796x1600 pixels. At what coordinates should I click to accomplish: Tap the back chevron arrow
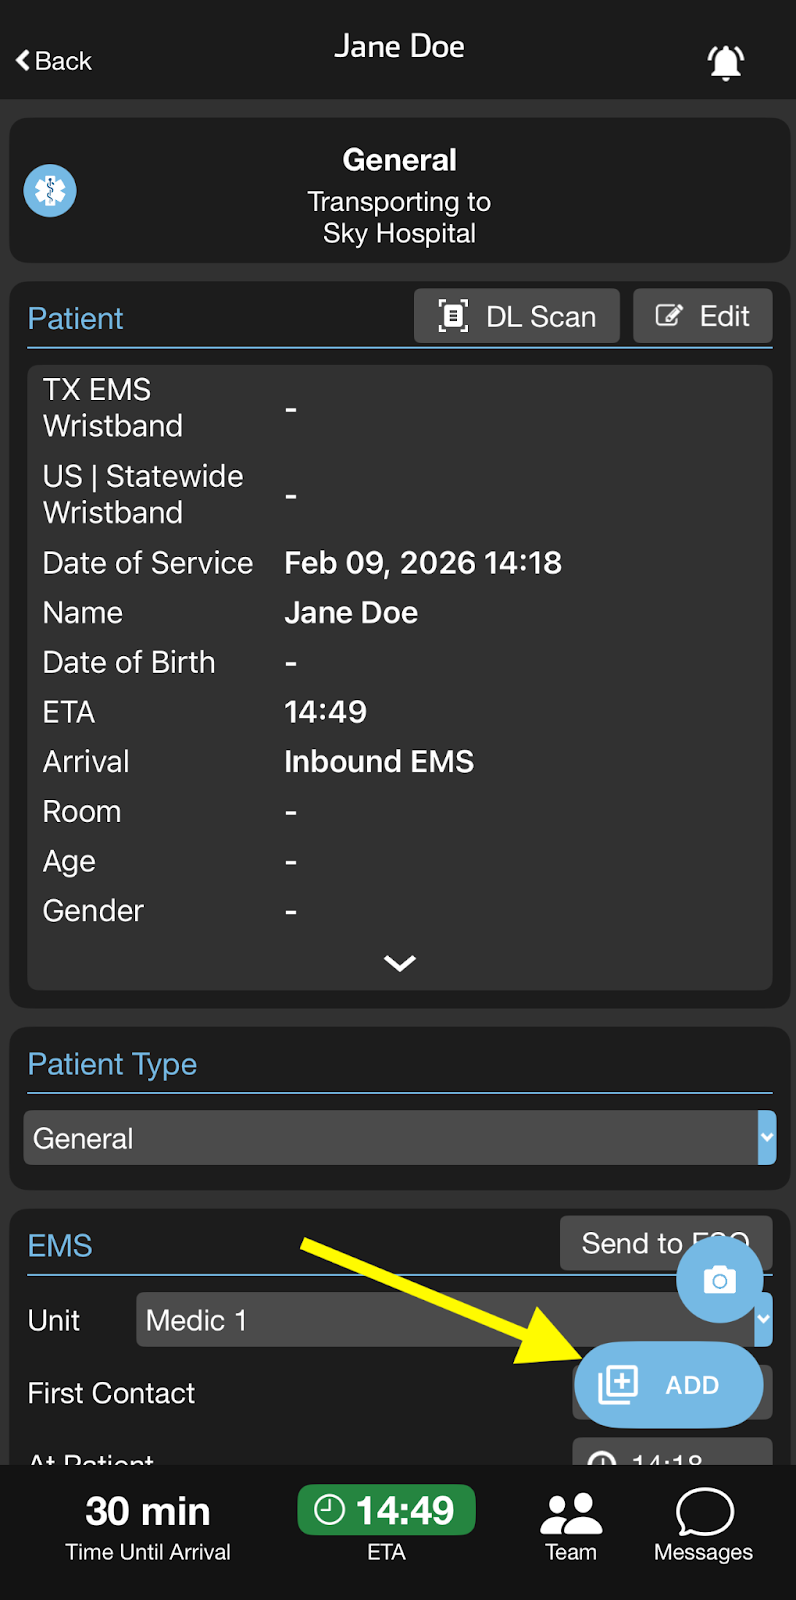pyautogui.click(x=24, y=61)
